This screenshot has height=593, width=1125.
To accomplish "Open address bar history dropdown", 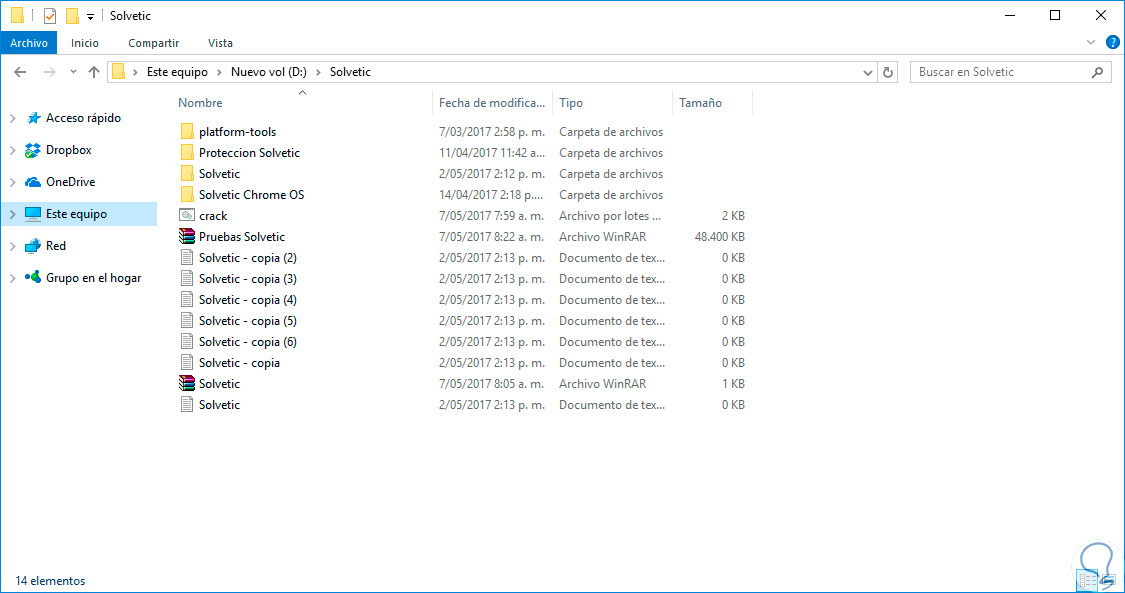I will 867,72.
